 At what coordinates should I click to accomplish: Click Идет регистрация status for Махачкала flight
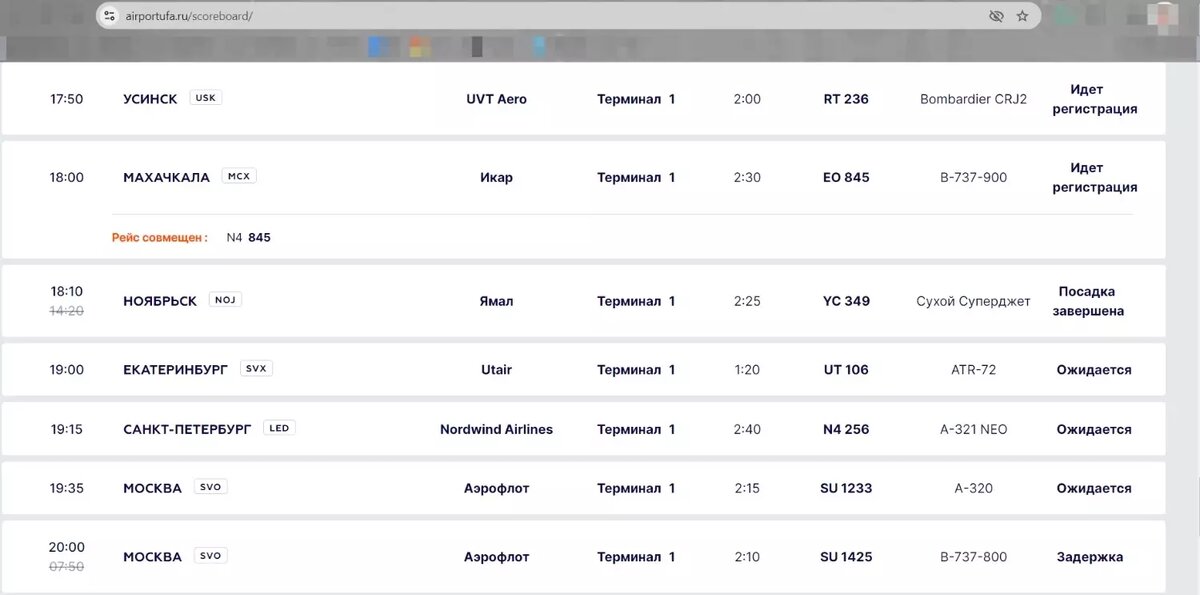coord(1094,177)
